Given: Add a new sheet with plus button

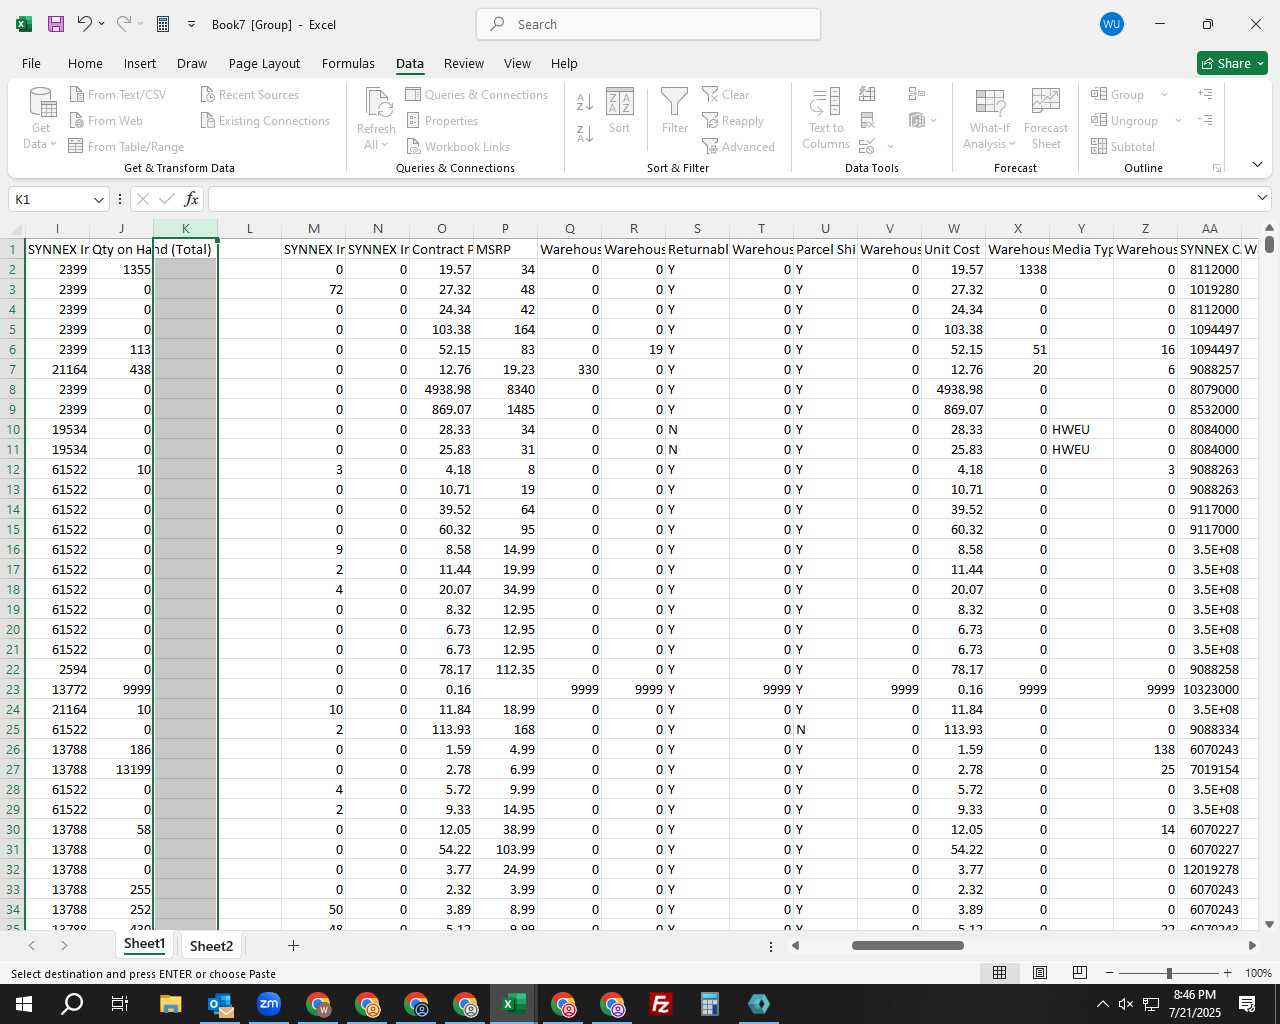Looking at the screenshot, I should coord(293,945).
